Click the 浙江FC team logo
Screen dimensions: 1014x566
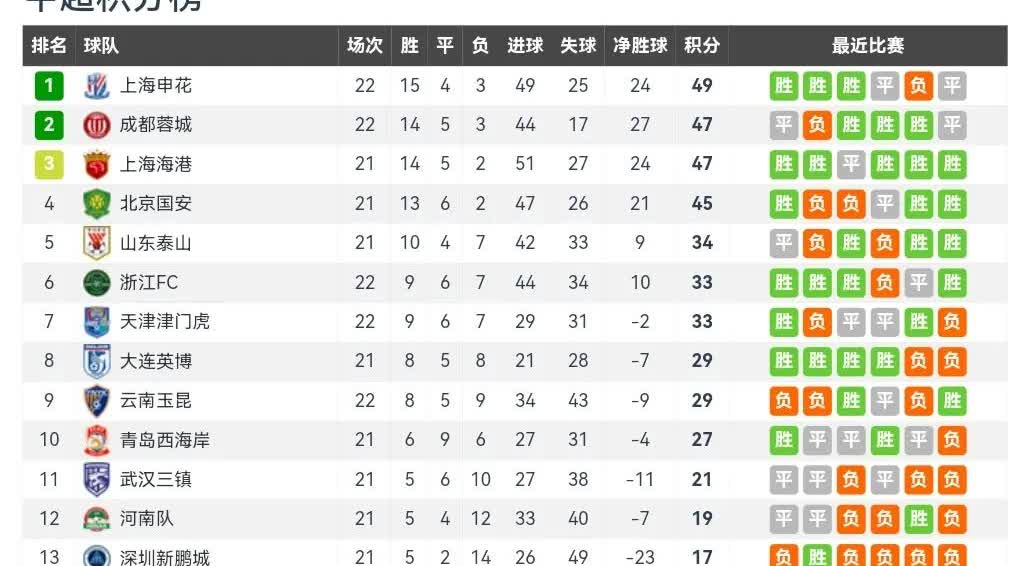coord(96,283)
